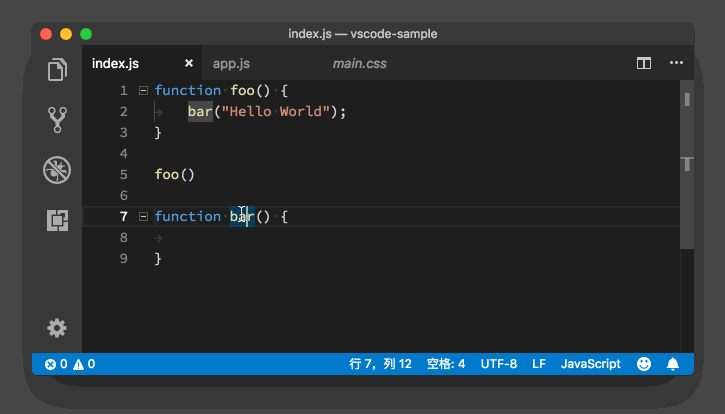Click the editor vertical scrollbar
The image size is (725, 414).
click(x=687, y=170)
